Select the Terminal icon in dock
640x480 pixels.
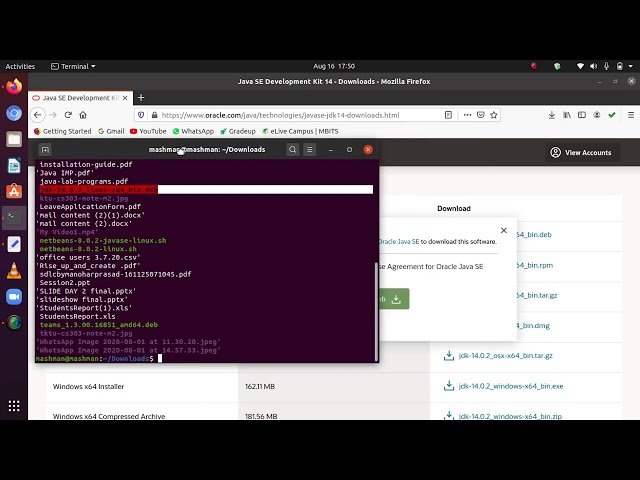tap(14, 218)
